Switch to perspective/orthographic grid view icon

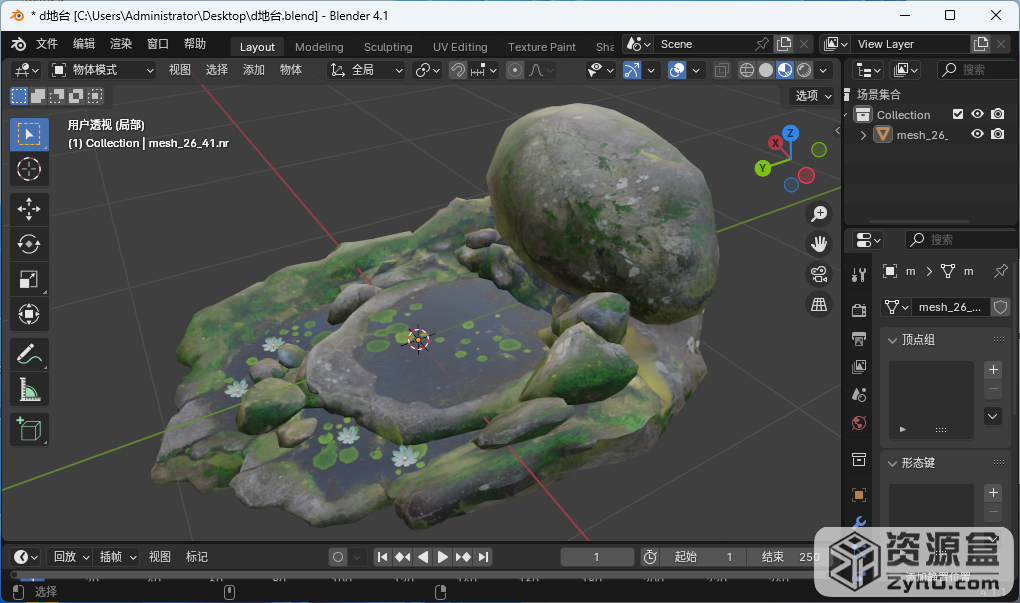point(819,305)
